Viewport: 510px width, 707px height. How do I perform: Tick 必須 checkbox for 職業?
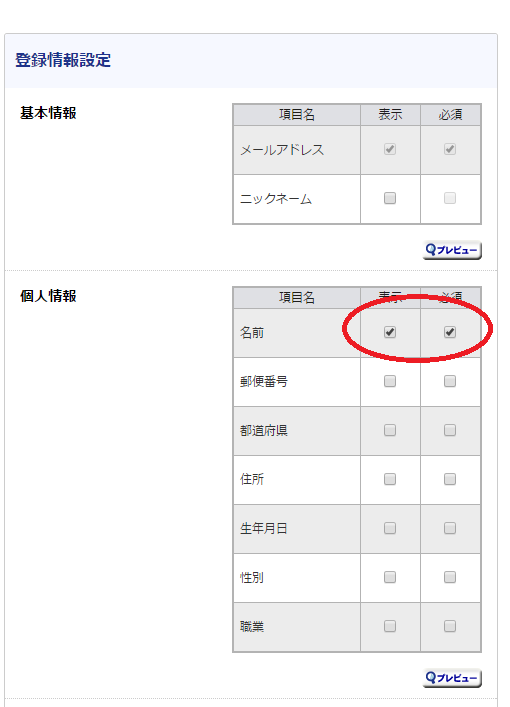click(x=450, y=626)
